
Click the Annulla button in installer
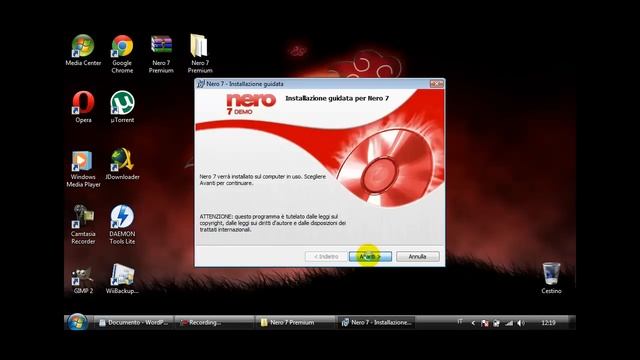(x=418, y=256)
